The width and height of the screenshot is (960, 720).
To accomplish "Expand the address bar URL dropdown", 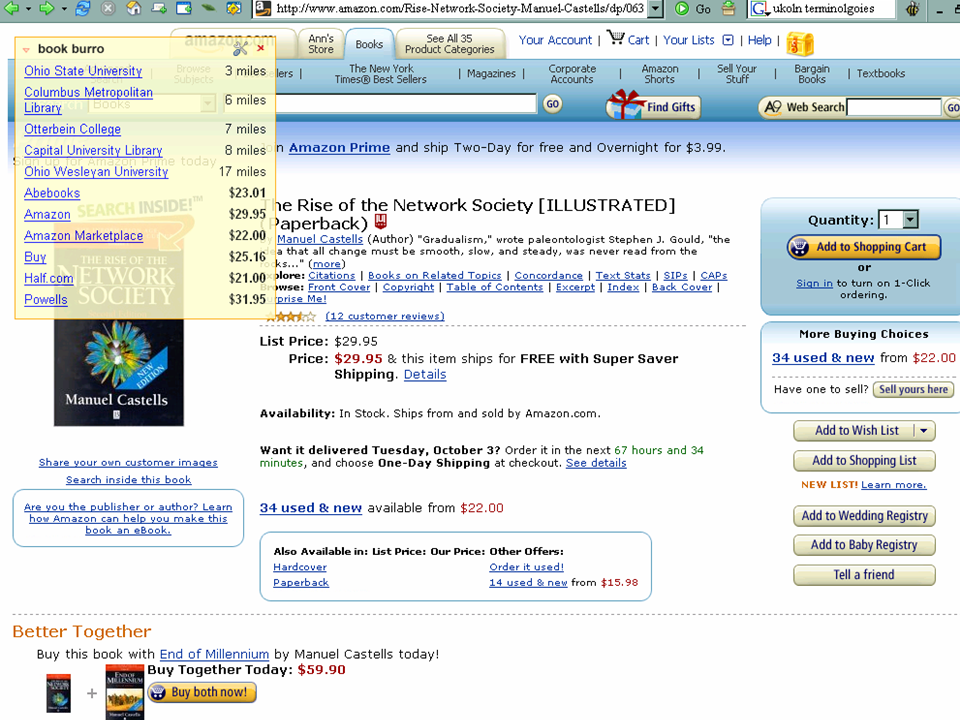I will pos(655,9).
